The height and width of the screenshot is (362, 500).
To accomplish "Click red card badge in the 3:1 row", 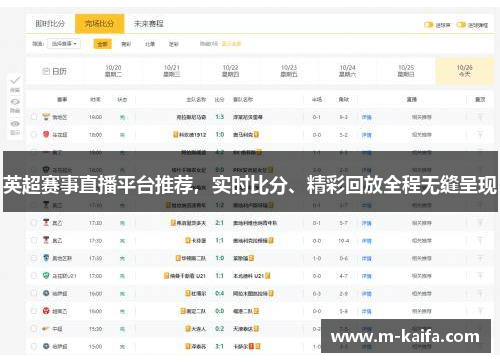I will (251, 346).
